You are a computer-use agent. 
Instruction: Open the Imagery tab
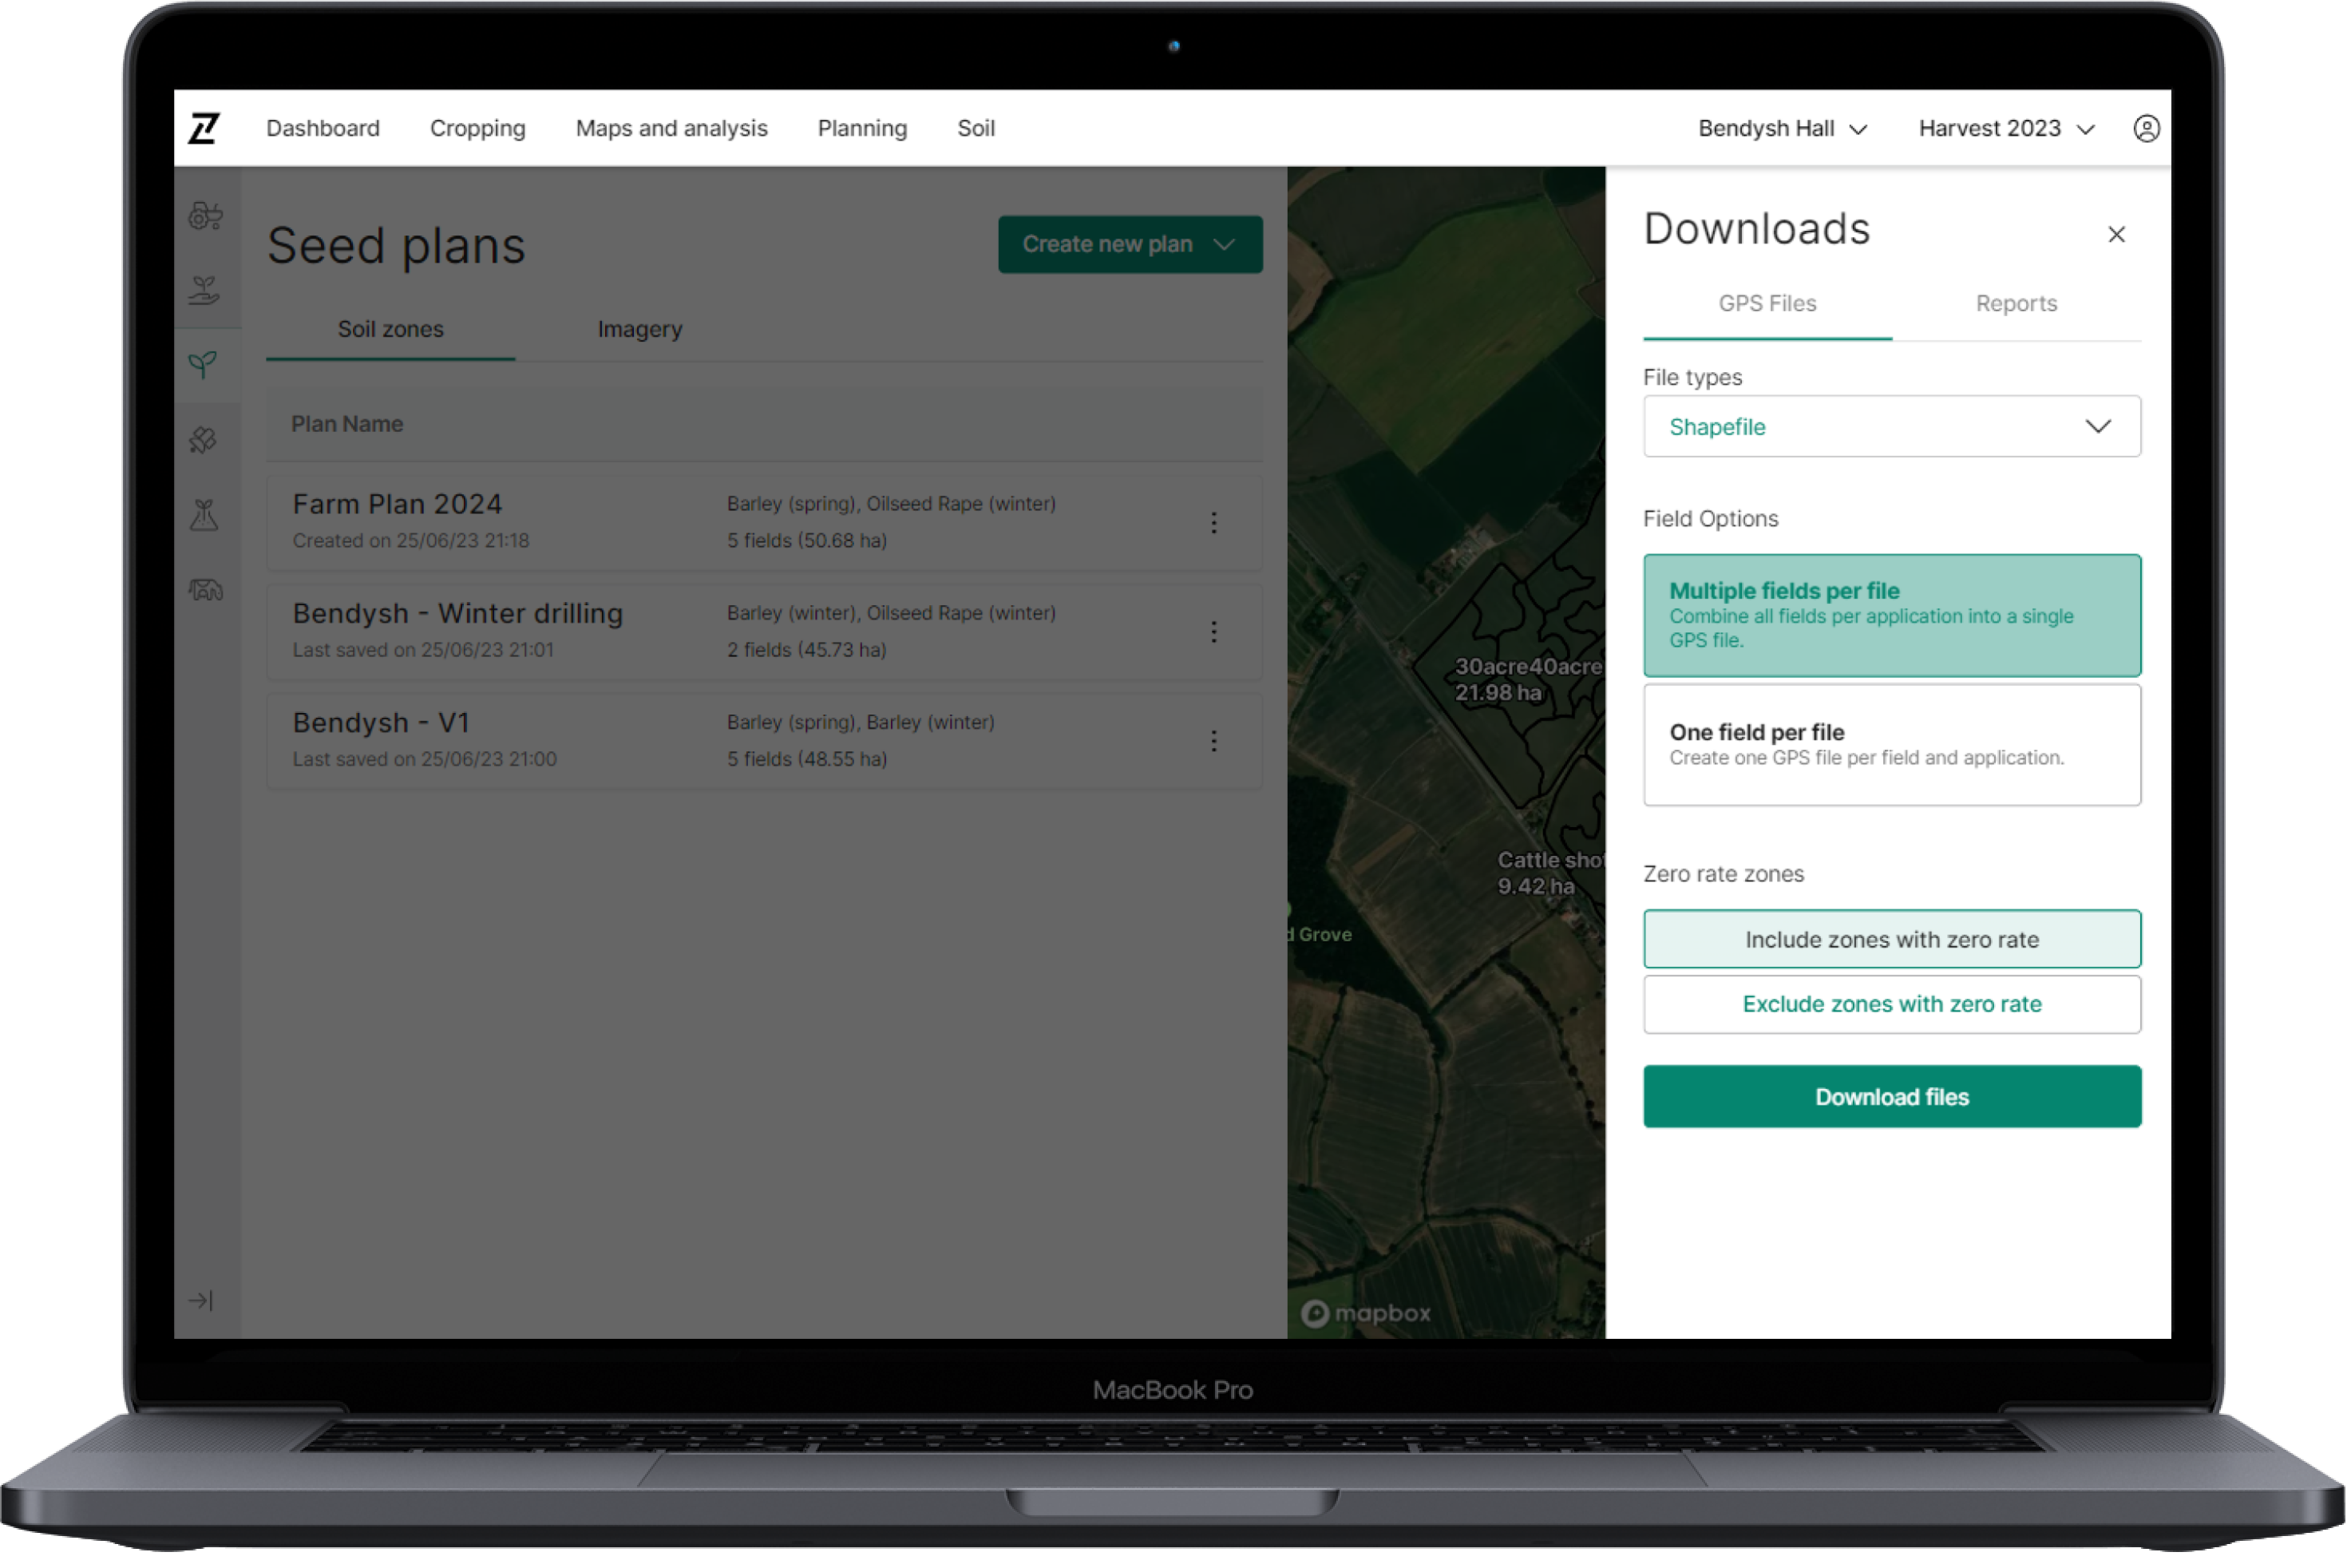(639, 329)
